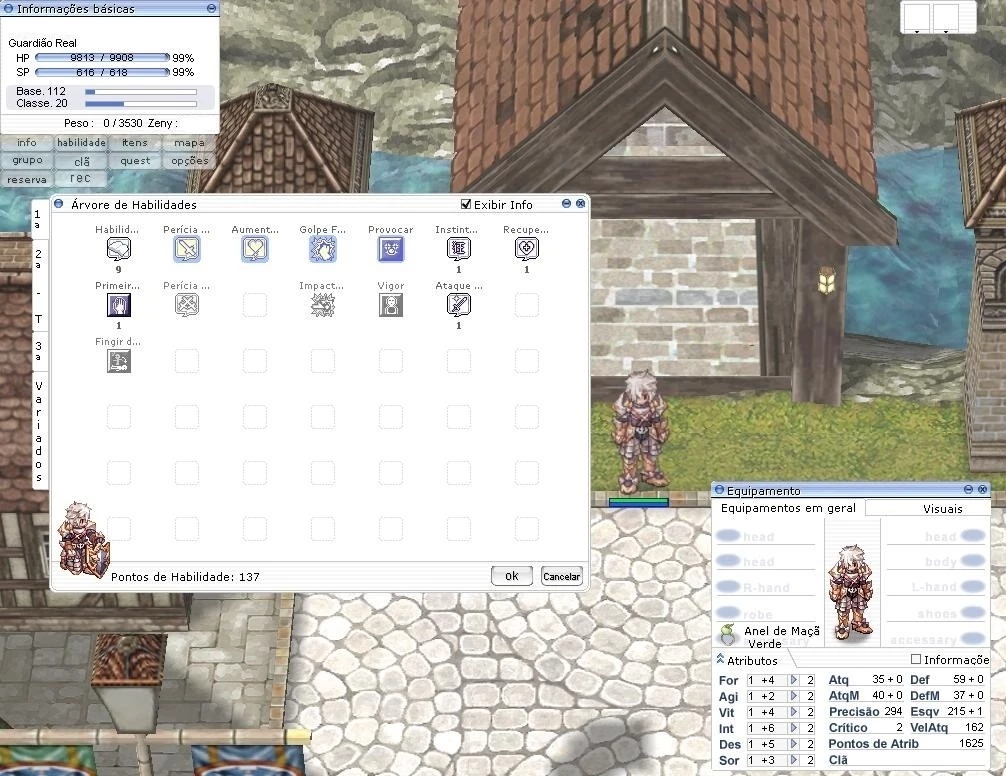
Task: Increase the Agi attribute with its arrow
Action: (794, 696)
